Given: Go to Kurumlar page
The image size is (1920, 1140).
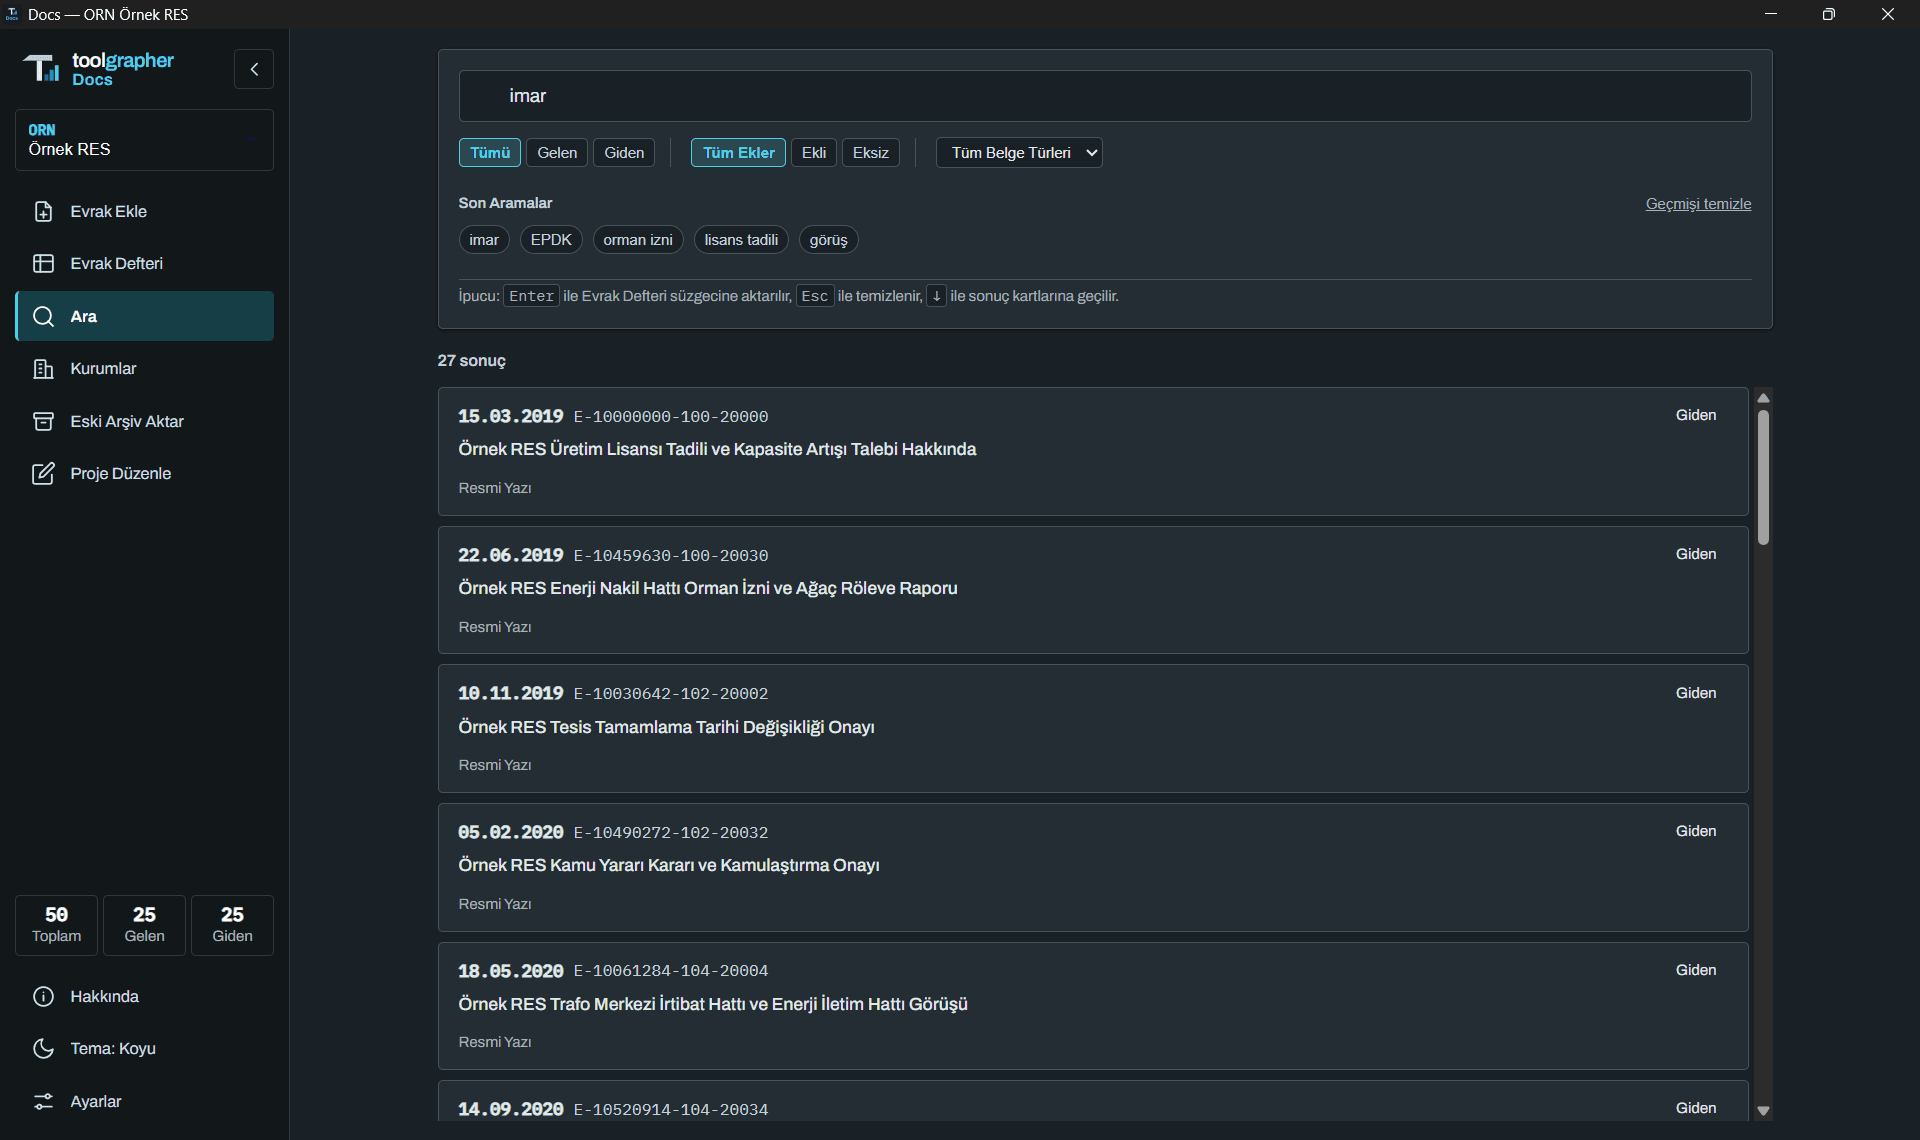Looking at the screenshot, I should 144,369.
